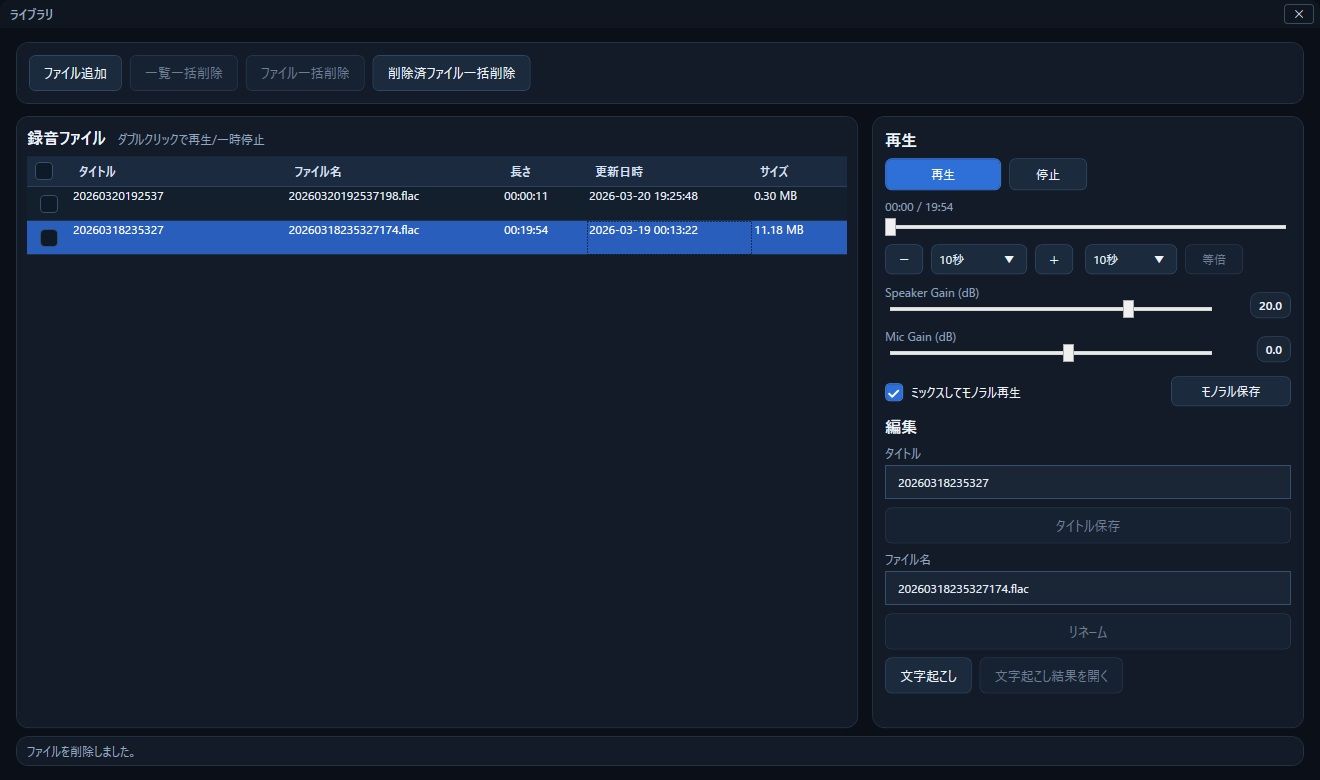1320x780 pixels.
Task: Open the skip-back 10秒 dropdown
Action: (x=978, y=260)
